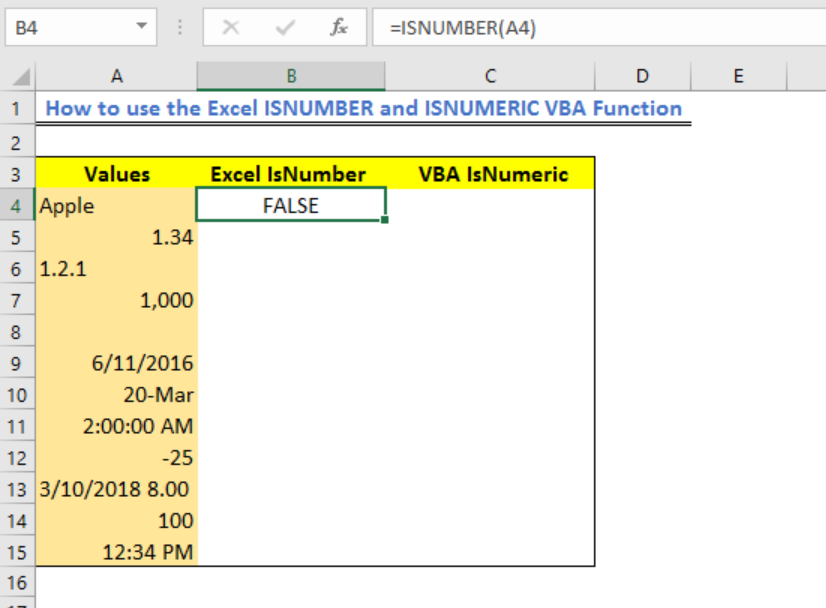Select column D header
This screenshot has height=608, width=826.
coord(642,76)
